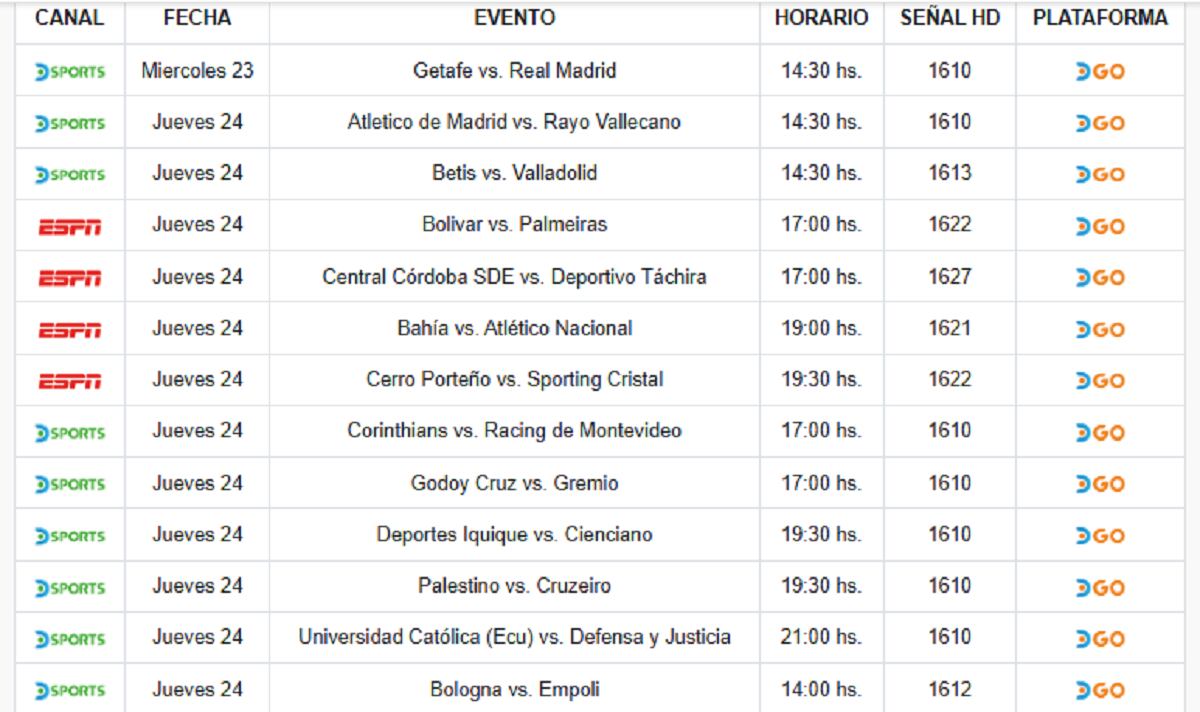Open DGO logo in Bologna vs. Empoli row

[x=1100, y=691]
